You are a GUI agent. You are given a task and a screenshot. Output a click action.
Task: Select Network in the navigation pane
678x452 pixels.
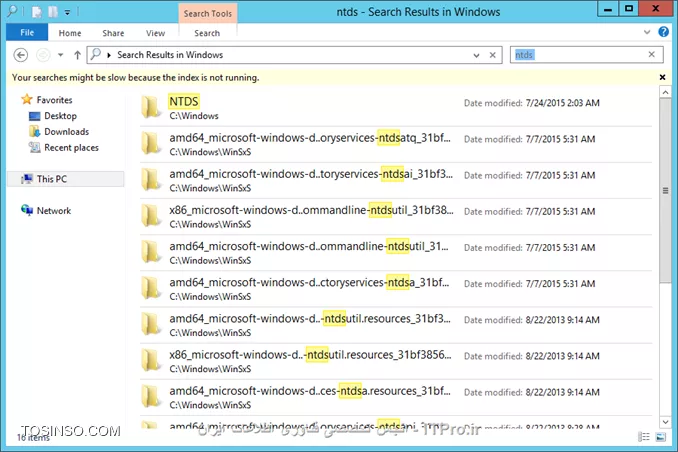pyautogui.click(x=54, y=211)
